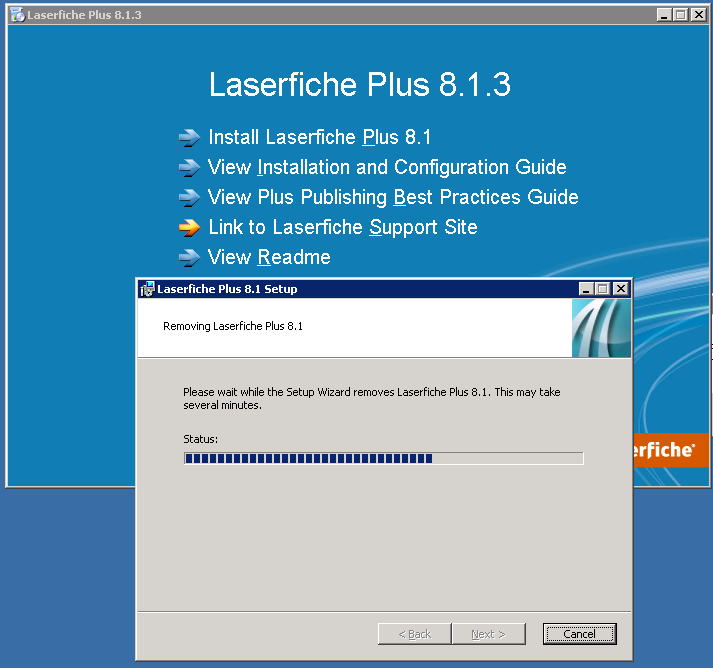Click the orange Laserfiche brand logo in launcher
The image size is (713, 668).
[x=671, y=450]
